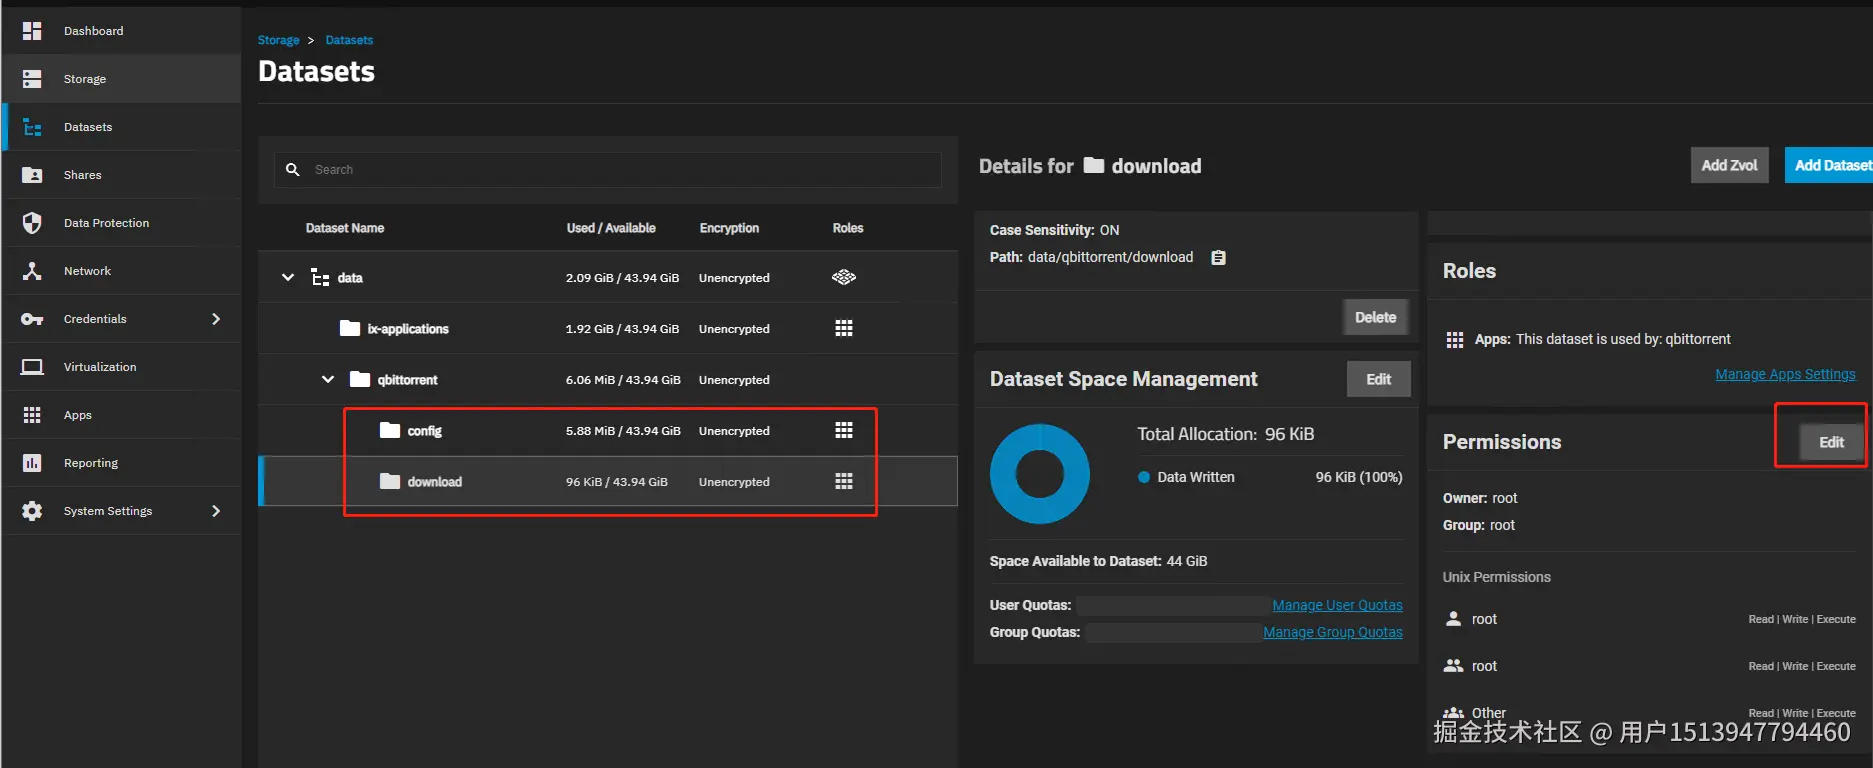This screenshot has width=1873, height=768.
Task: Collapse the qbittorrent dataset node
Action: click(328, 379)
